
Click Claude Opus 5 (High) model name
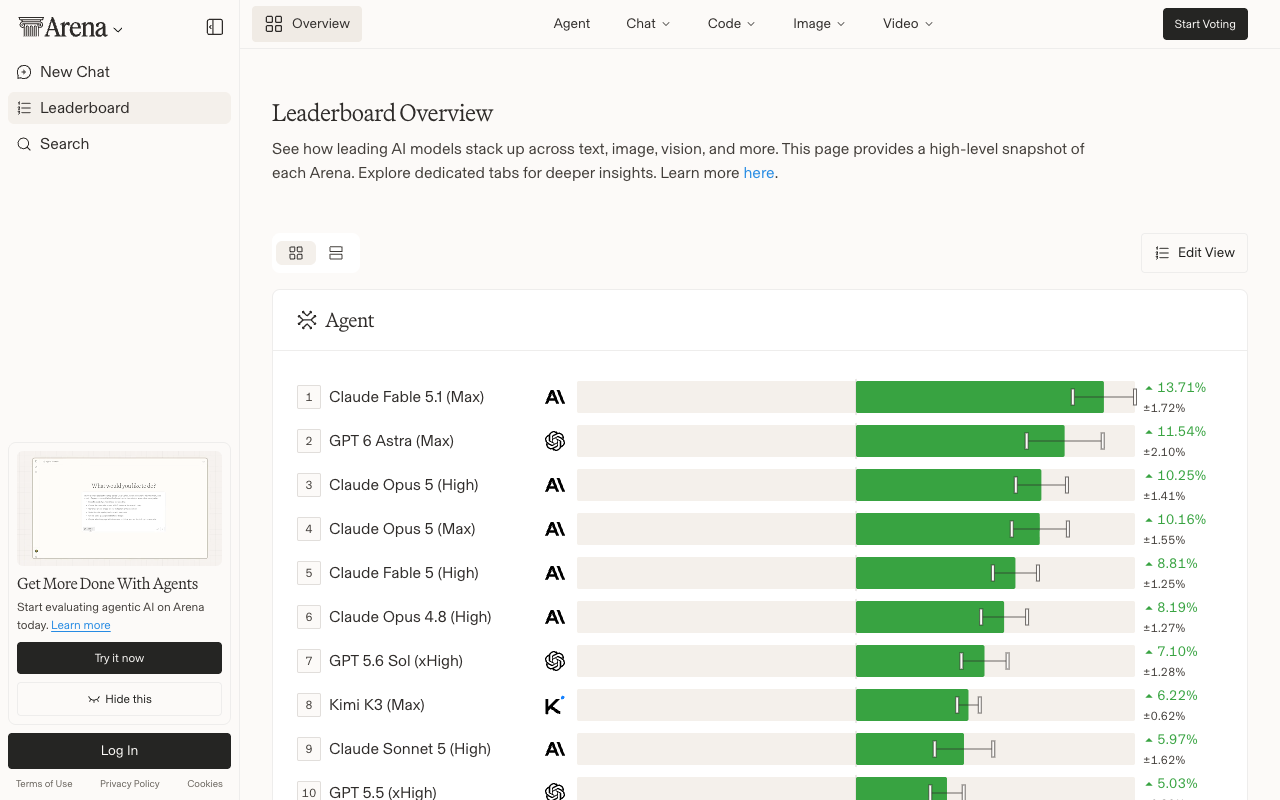404,485
